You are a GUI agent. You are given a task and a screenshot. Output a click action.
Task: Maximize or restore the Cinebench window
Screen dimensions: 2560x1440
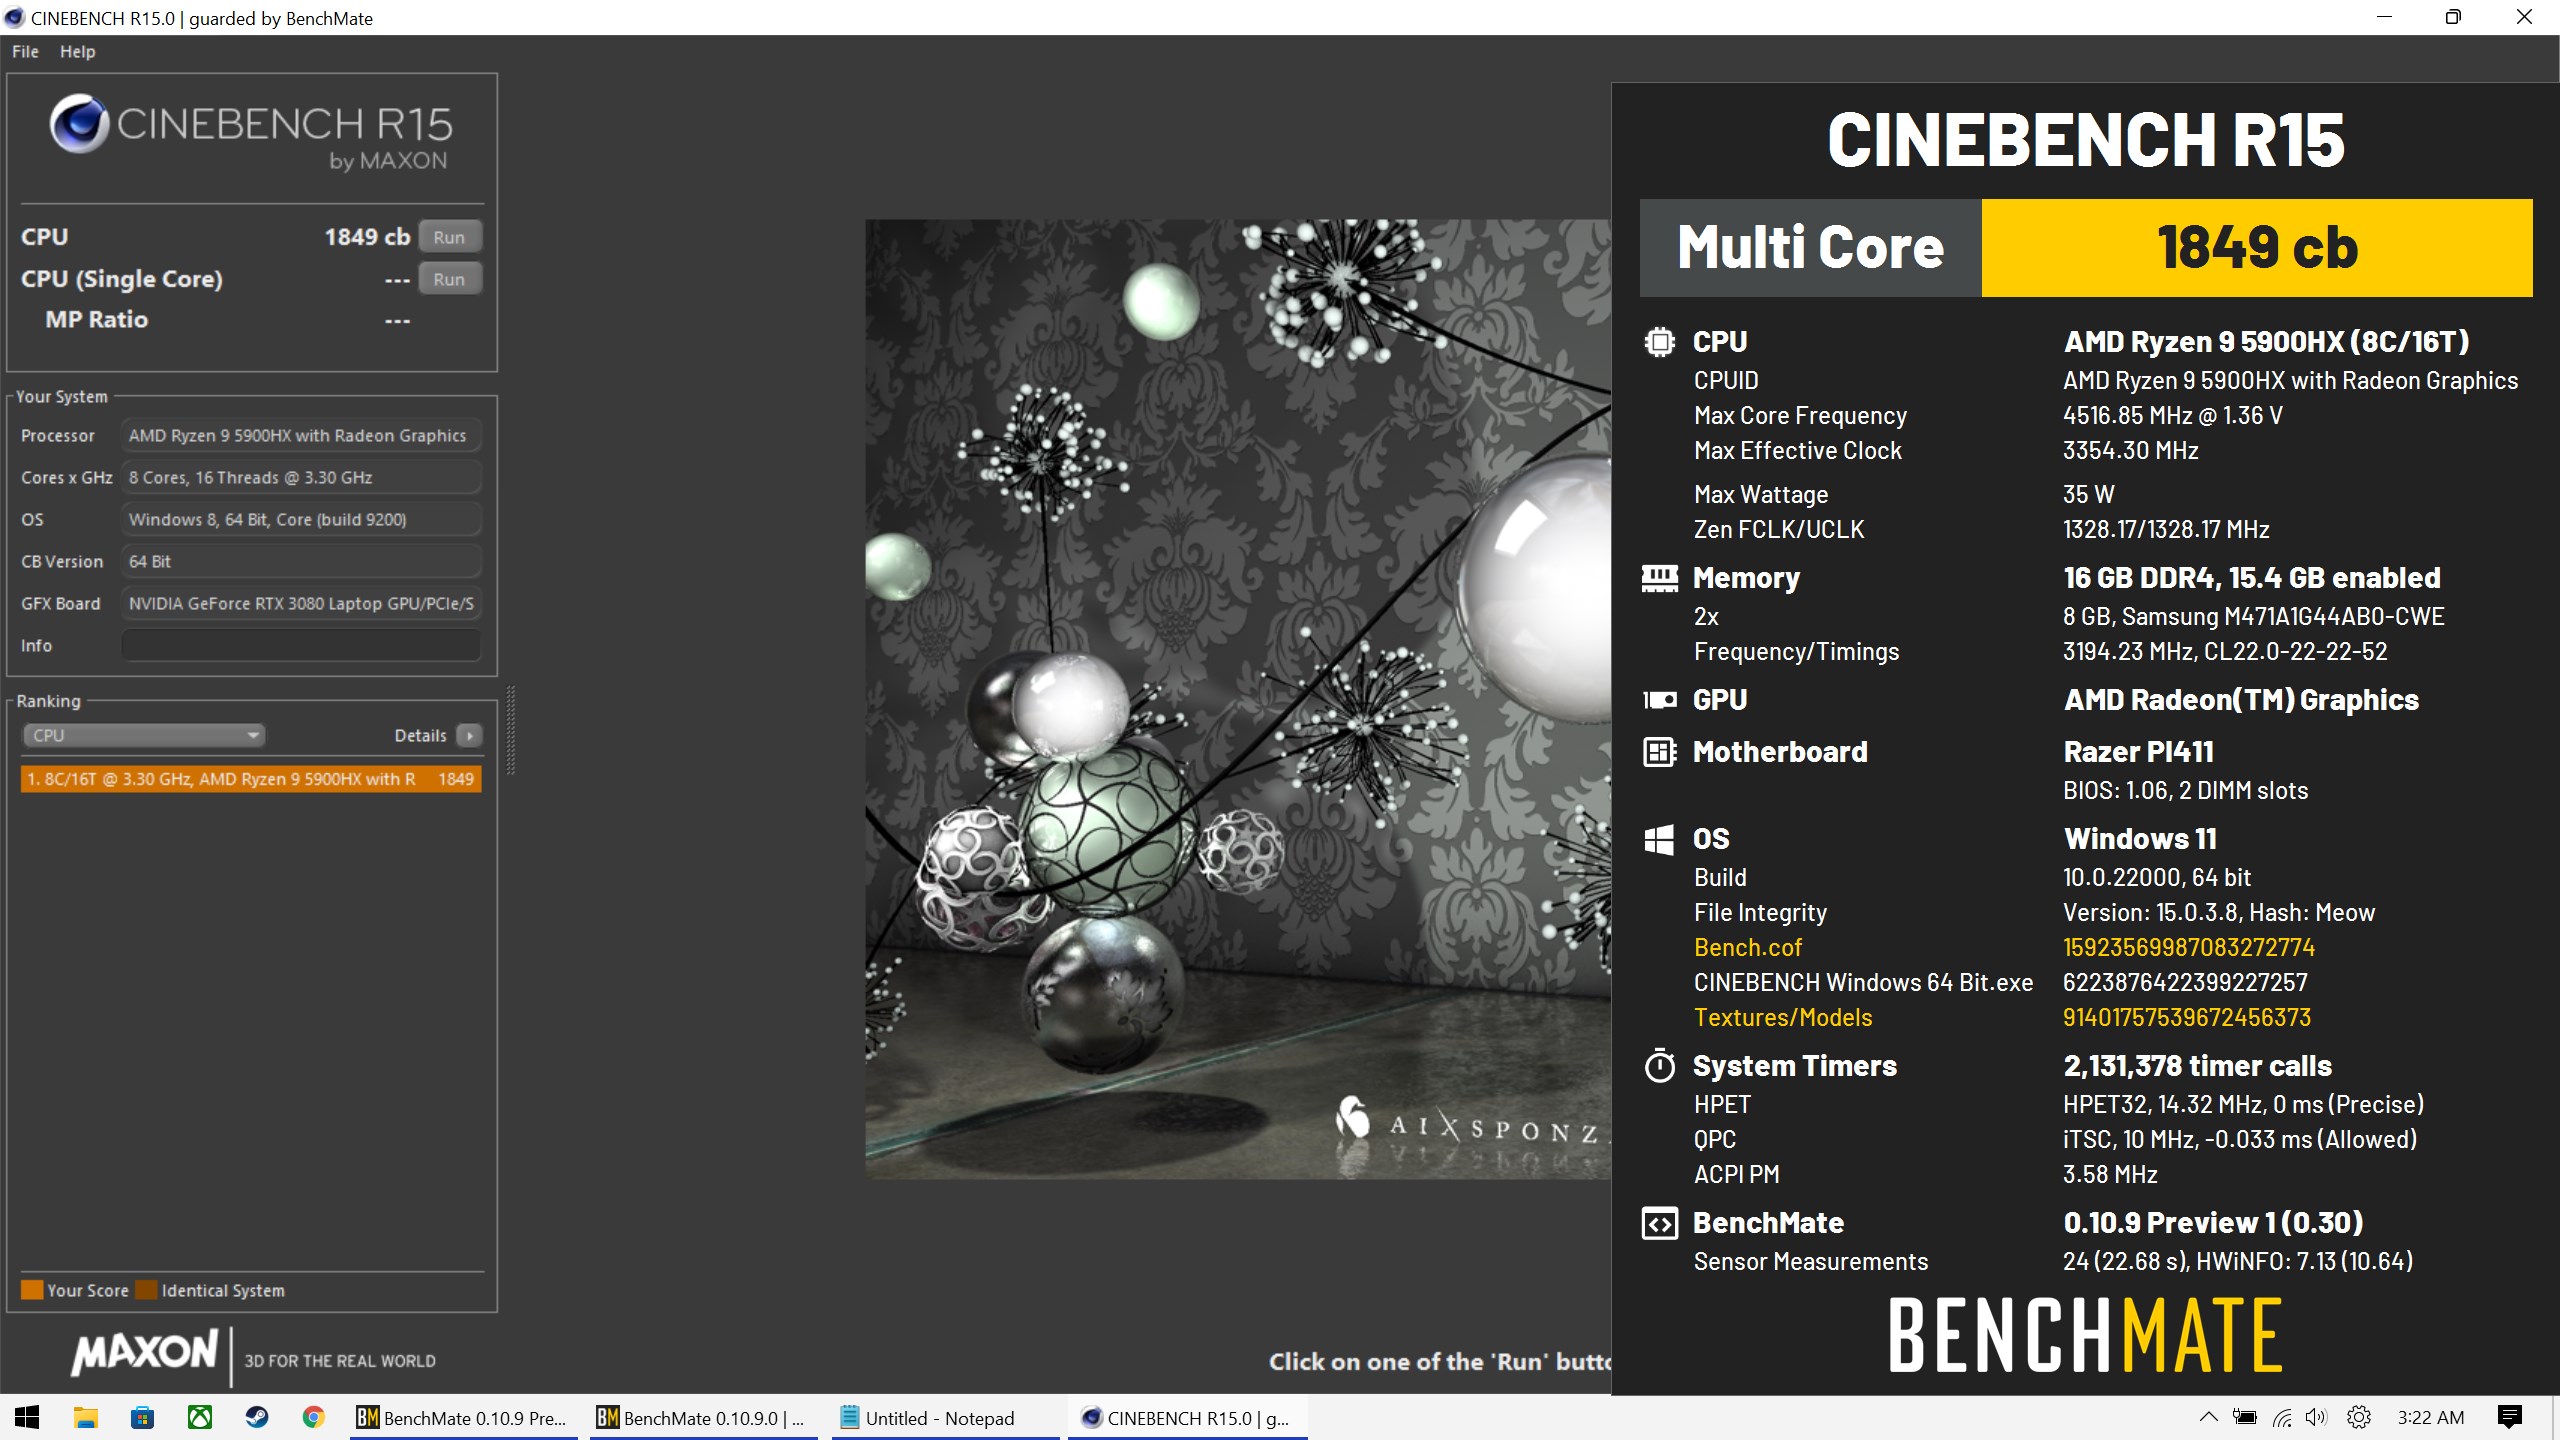coord(2453,17)
